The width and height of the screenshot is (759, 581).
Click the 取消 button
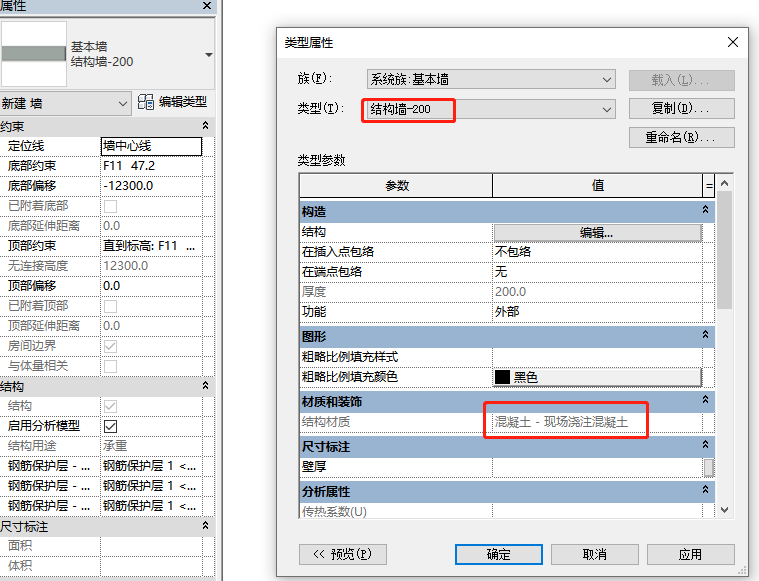pyautogui.click(x=595, y=554)
